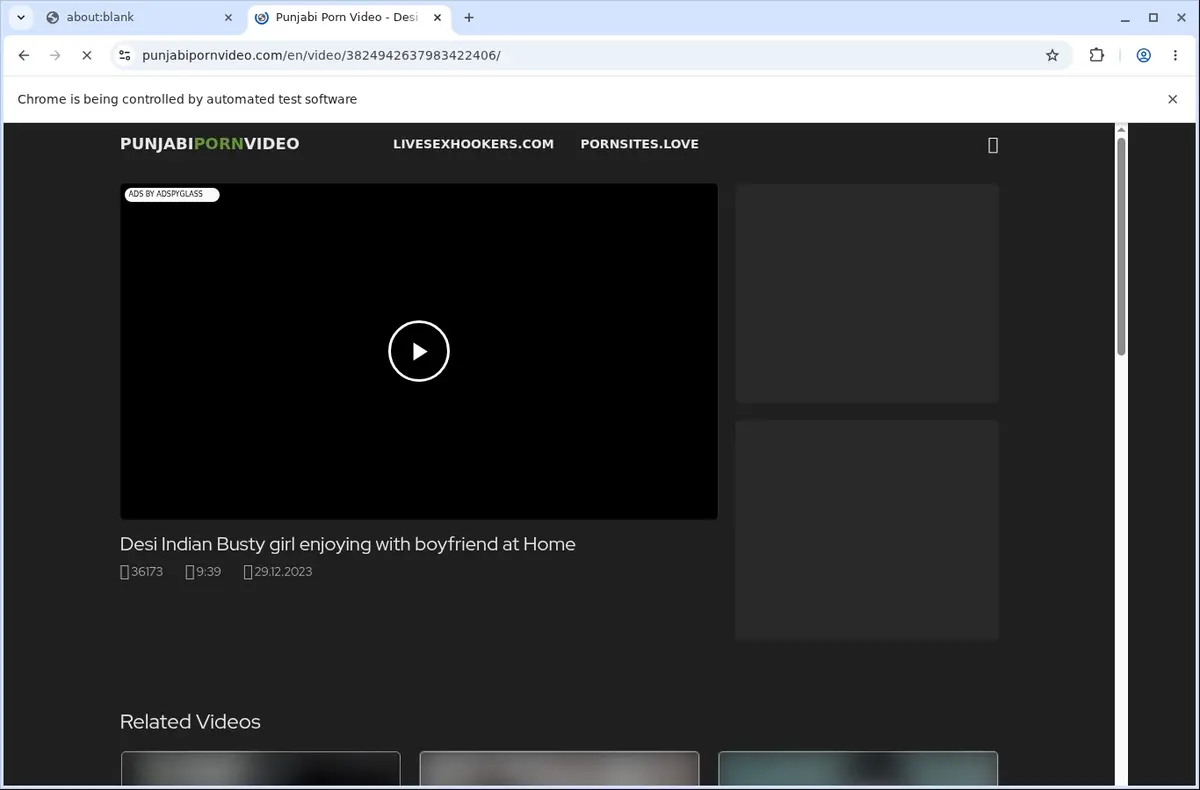Close the Punjabi Porn Video tab
1200x790 pixels.
point(436,17)
